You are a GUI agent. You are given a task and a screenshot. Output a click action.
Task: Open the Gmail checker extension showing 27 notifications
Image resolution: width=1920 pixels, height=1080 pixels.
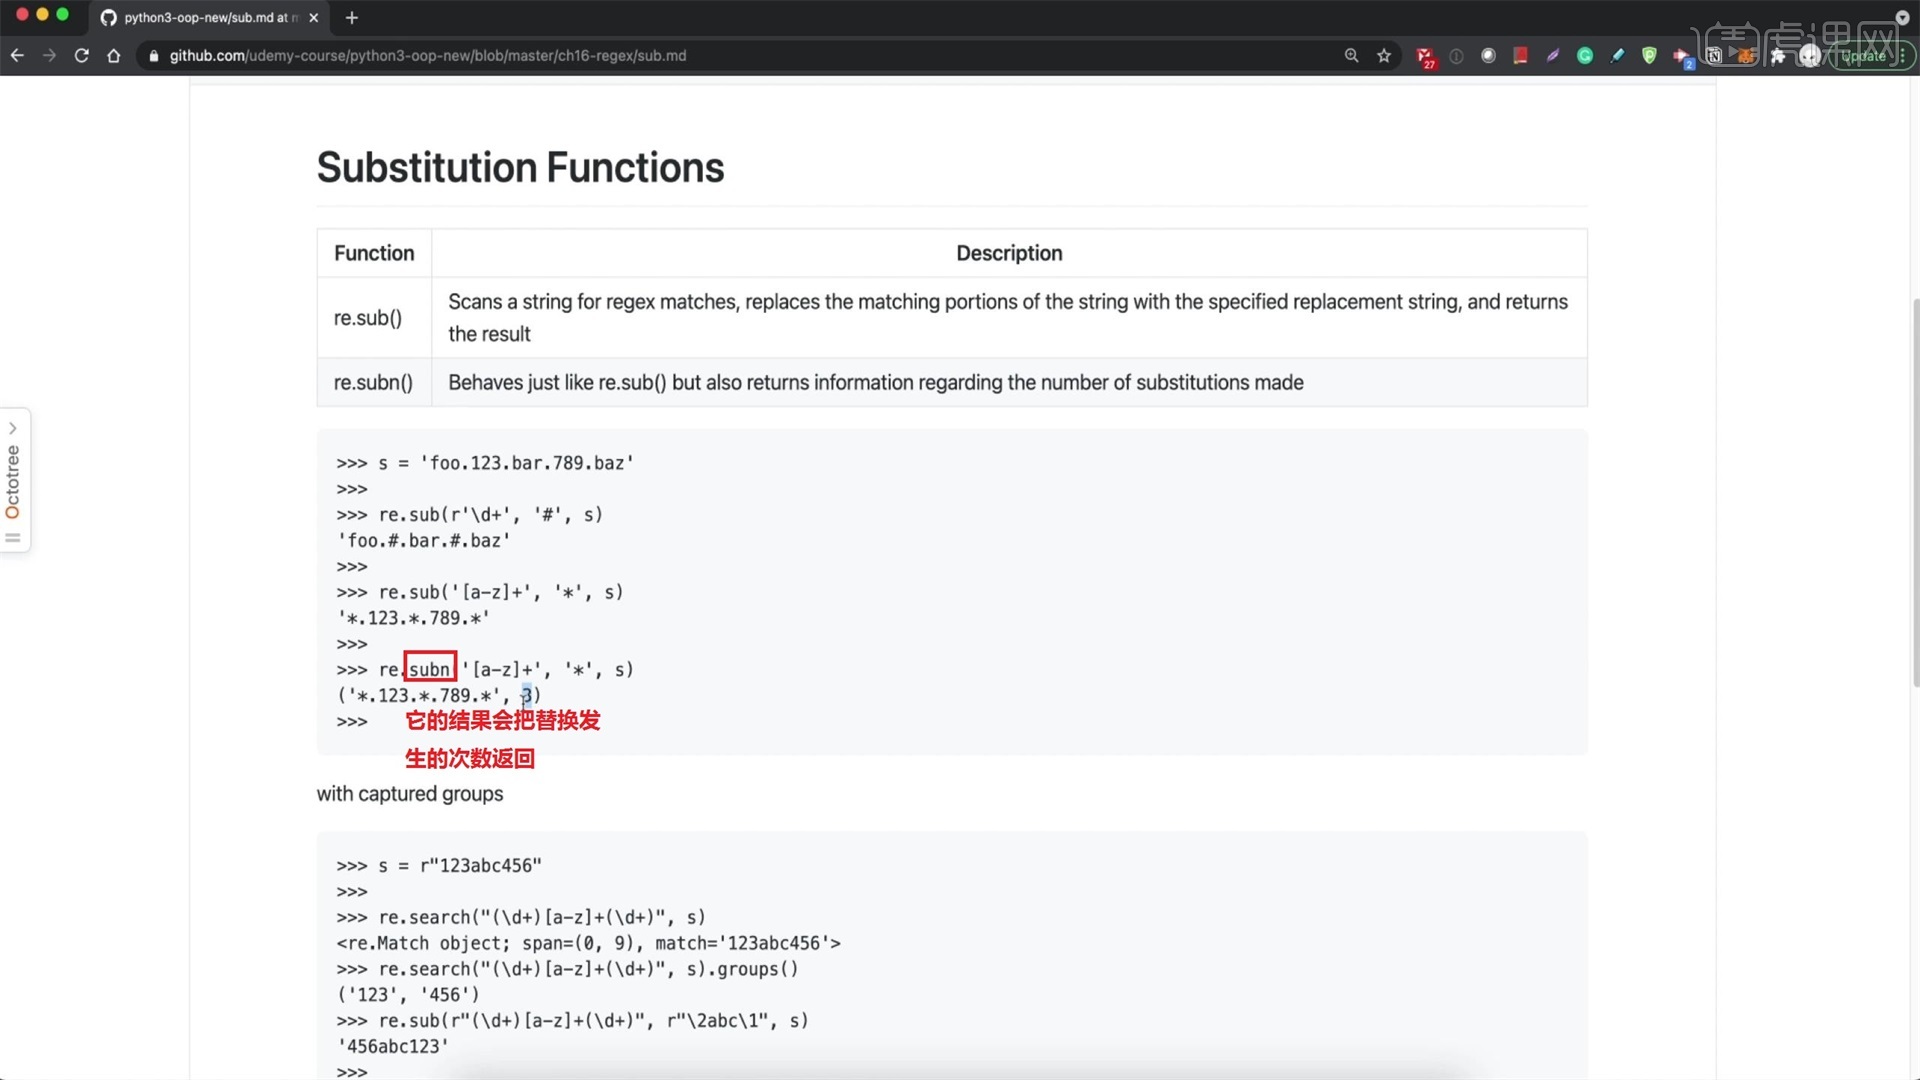tap(1425, 56)
